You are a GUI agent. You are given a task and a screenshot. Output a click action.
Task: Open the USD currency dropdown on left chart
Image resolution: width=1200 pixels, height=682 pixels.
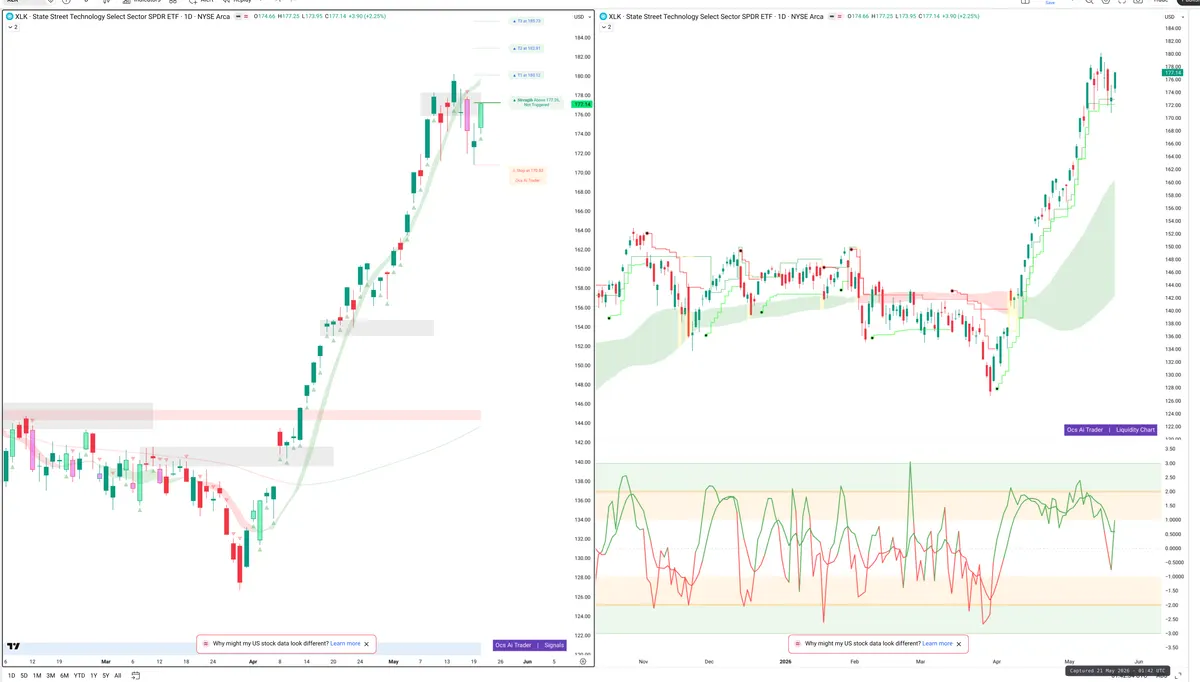pos(580,17)
